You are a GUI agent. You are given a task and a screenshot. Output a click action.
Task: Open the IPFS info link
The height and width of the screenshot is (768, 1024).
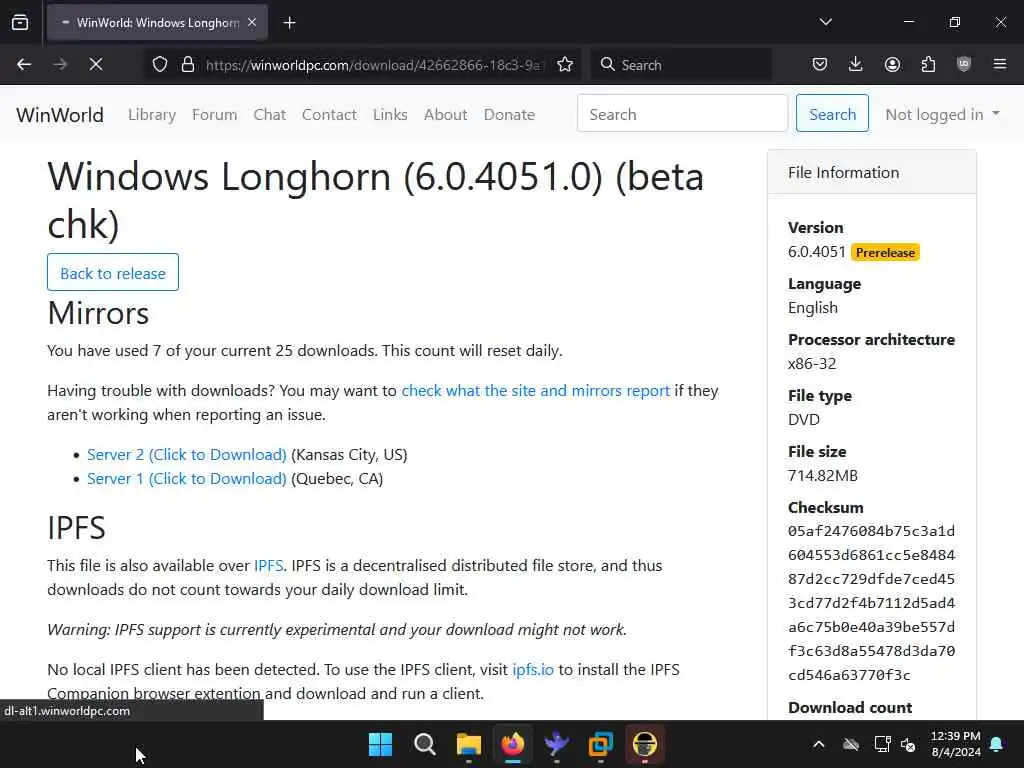(x=268, y=566)
